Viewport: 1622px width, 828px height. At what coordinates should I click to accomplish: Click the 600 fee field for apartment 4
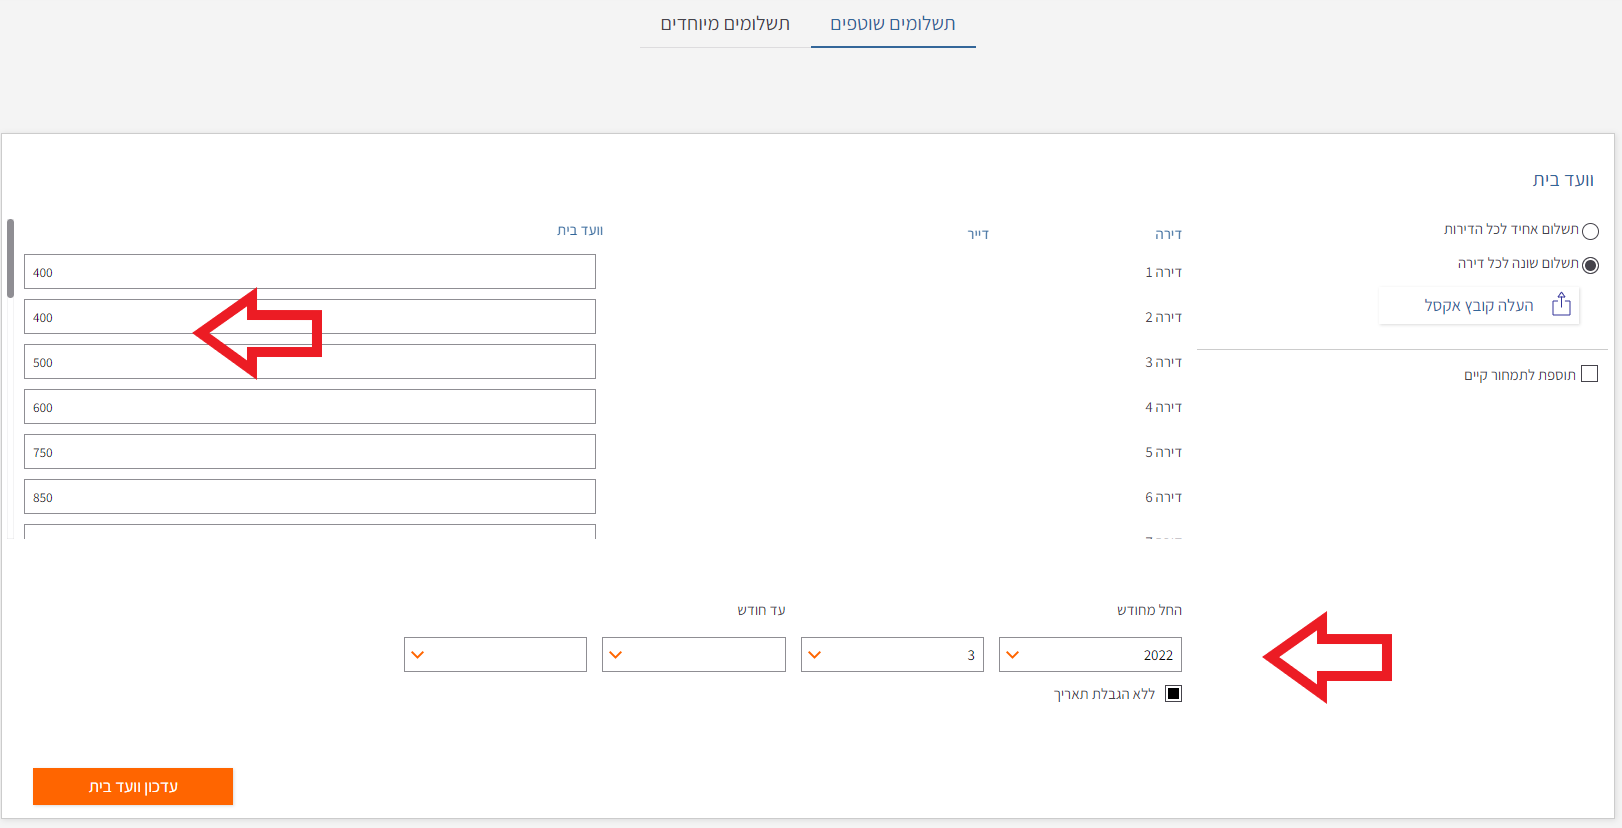pyautogui.click(x=310, y=407)
